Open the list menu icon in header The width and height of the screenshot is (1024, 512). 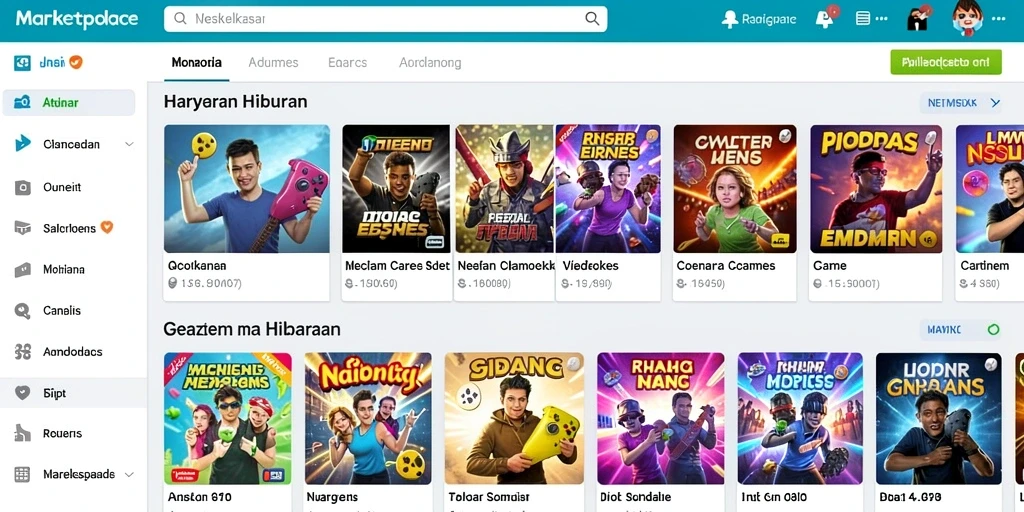click(863, 19)
